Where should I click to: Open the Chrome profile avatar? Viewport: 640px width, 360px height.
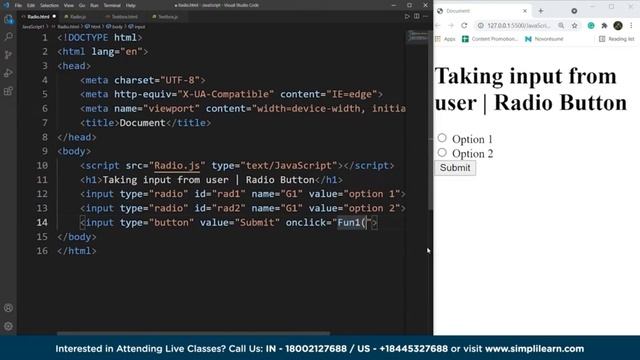click(x=618, y=25)
